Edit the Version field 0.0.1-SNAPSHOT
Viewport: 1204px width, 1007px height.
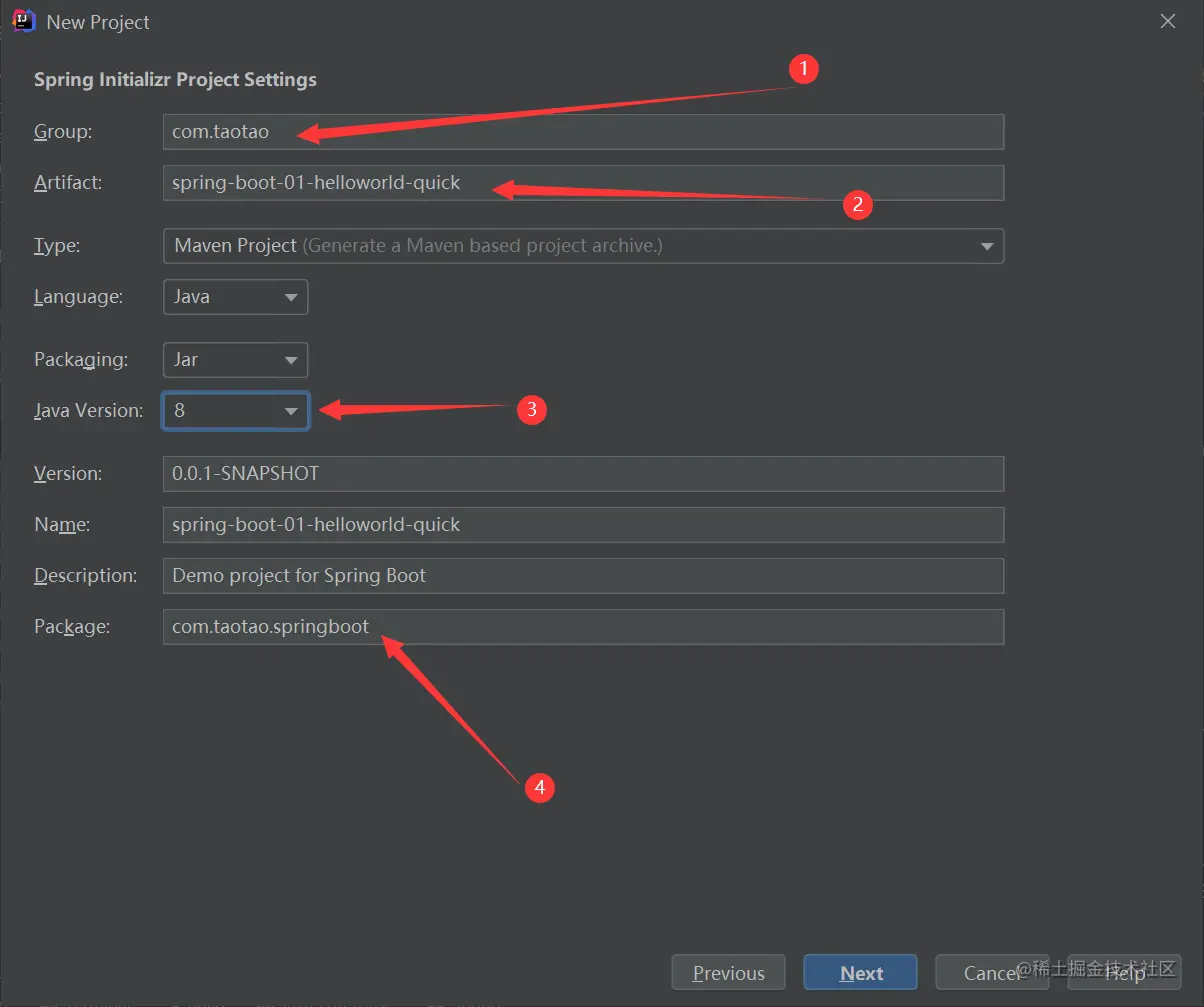pyautogui.click(x=583, y=474)
